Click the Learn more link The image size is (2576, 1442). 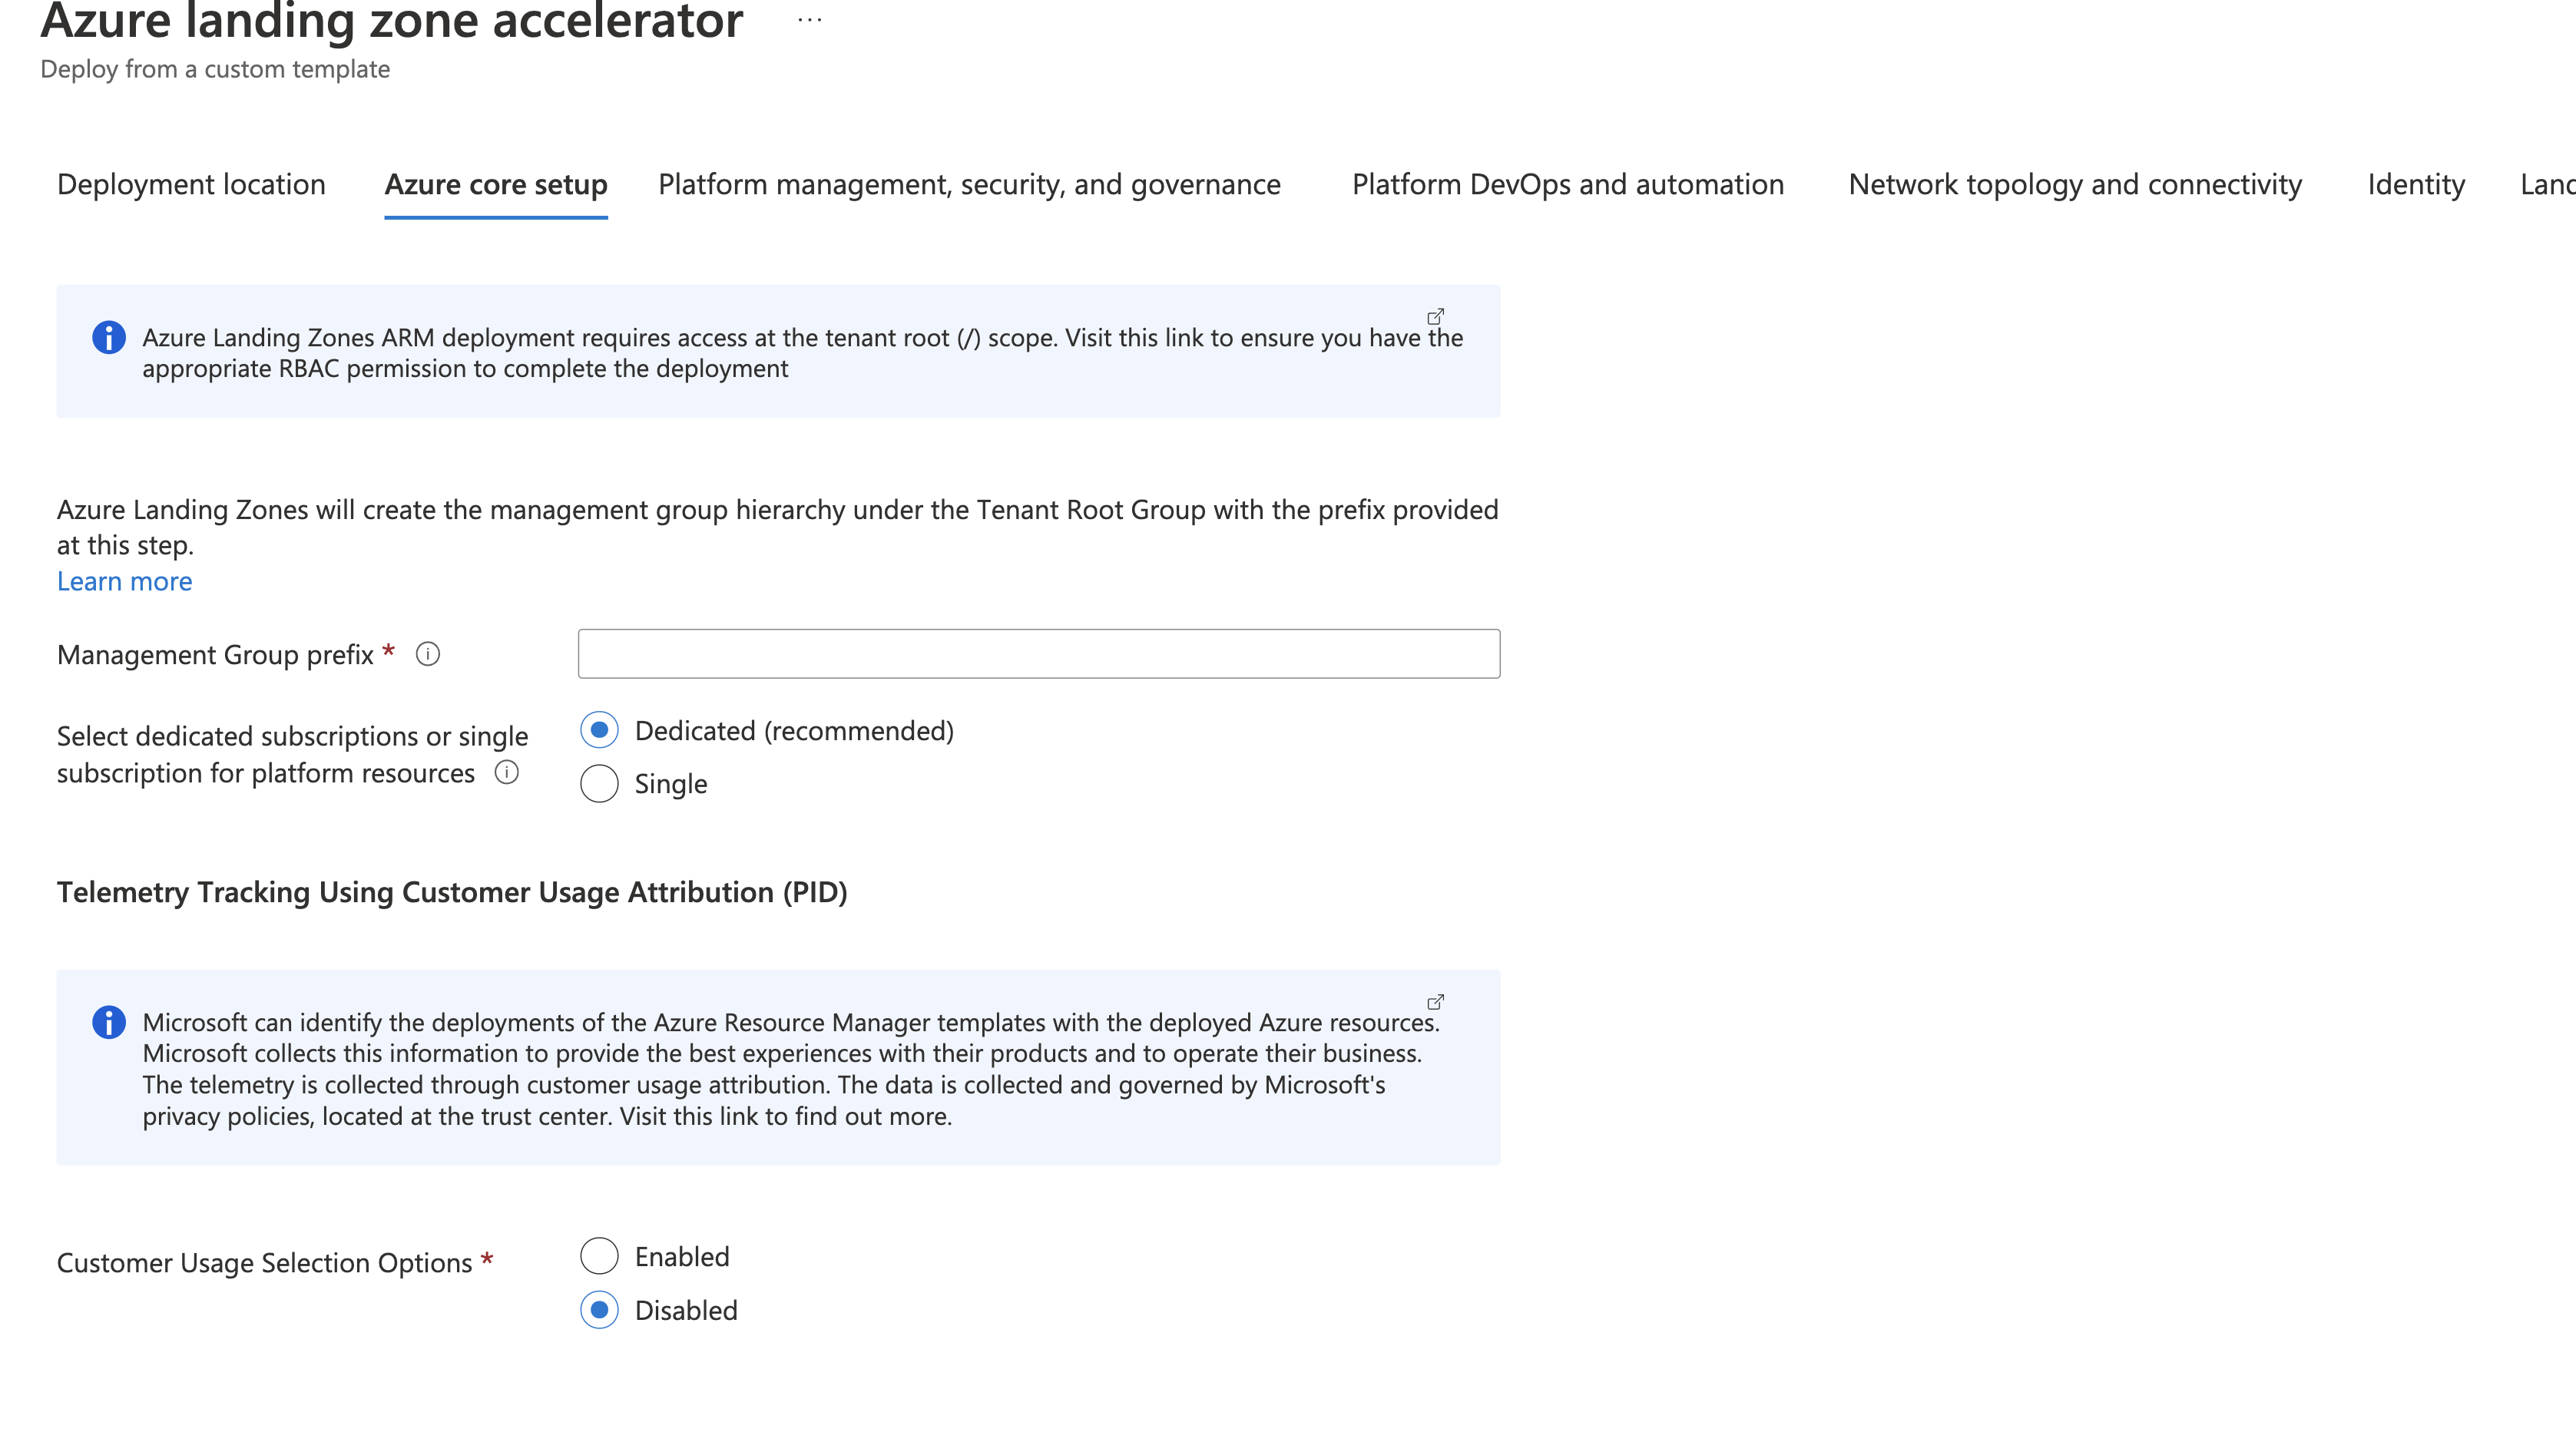pos(124,581)
